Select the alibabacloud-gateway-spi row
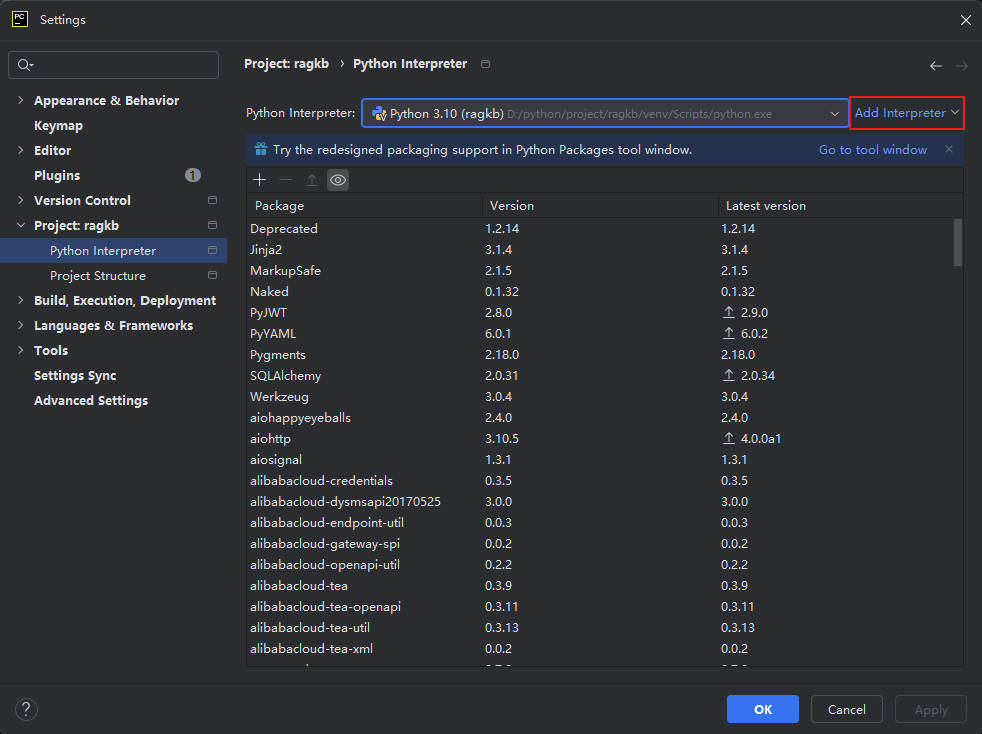 (600, 543)
